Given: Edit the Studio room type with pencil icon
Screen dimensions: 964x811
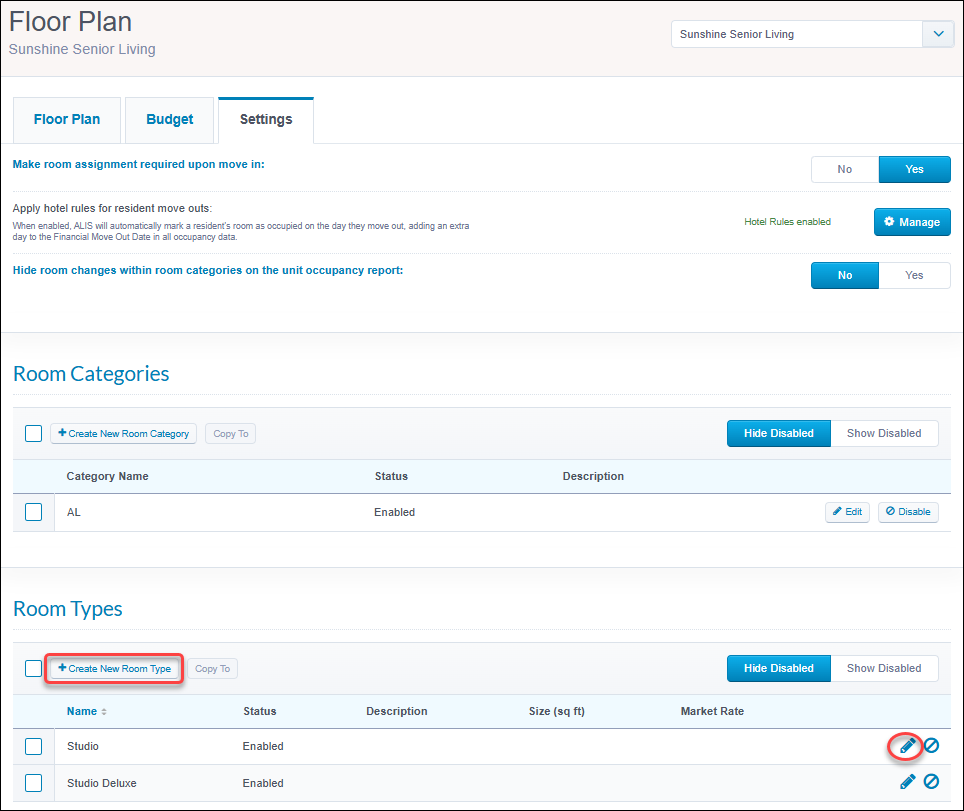Looking at the screenshot, I should [907, 746].
